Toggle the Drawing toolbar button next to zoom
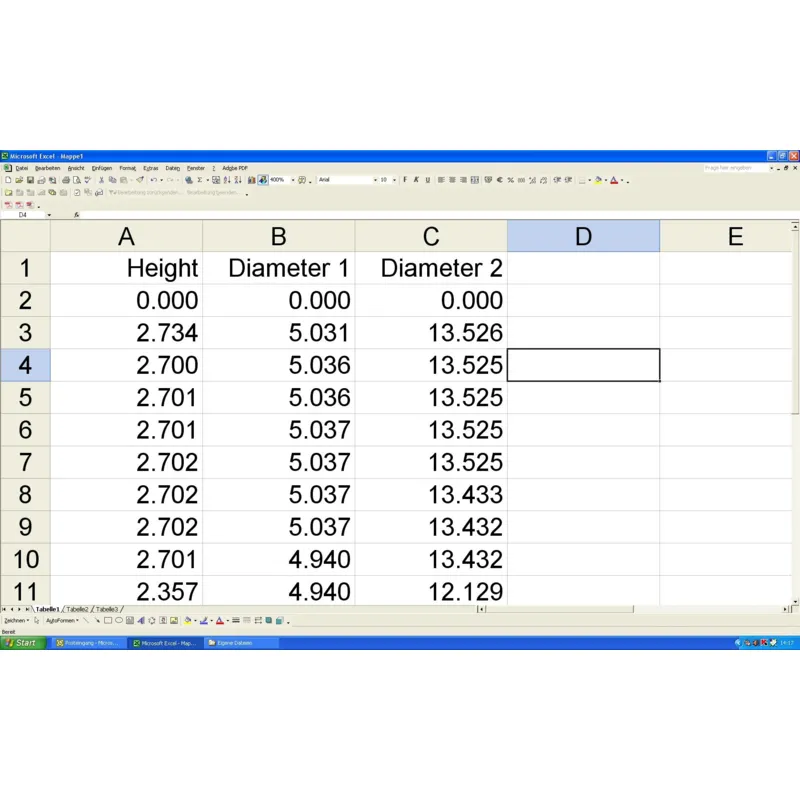Image resolution: width=800 pixels, height=800 pixels. point(263,180)
